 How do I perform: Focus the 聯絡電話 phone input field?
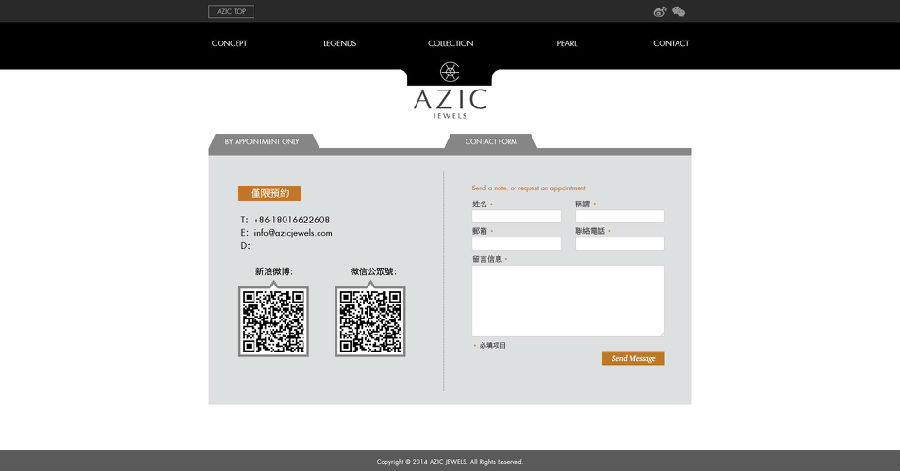coord(620,243)
